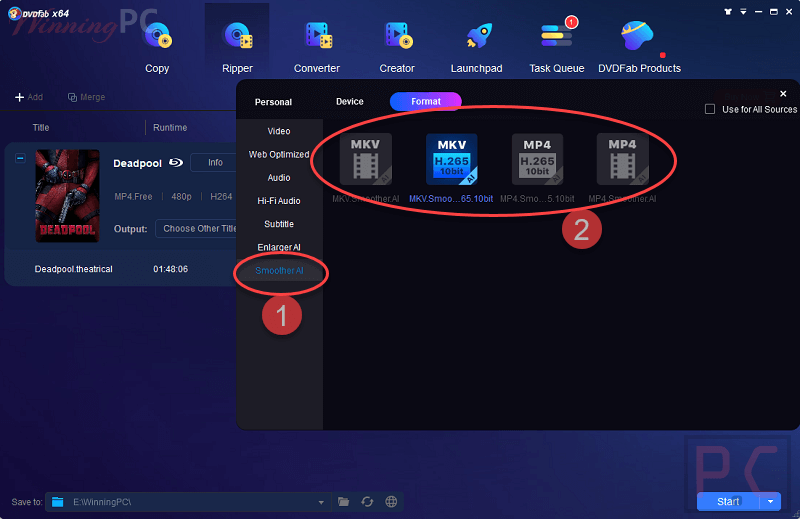
Task: Choose the Enlarger AI category
Action: pos(279,247)
